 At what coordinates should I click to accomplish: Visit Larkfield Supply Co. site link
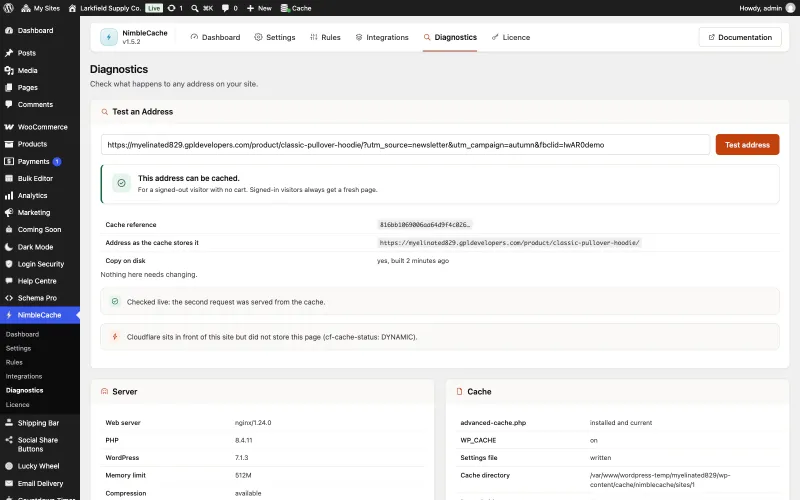(105, 8)
